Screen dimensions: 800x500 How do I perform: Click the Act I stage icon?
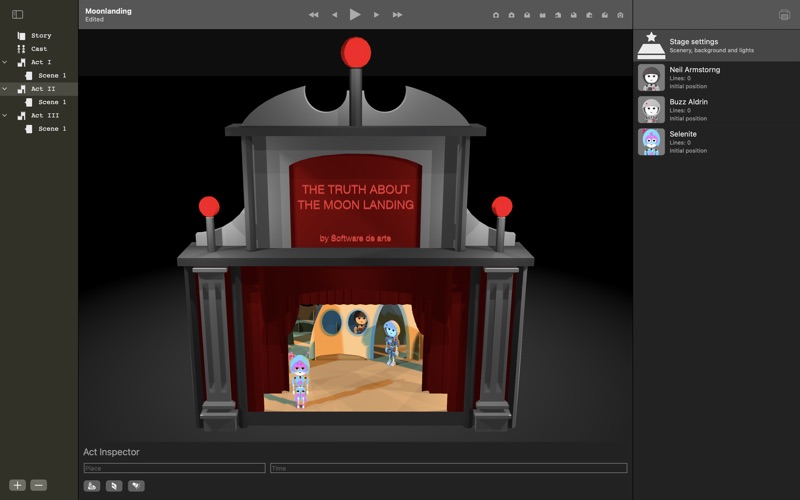21,62
